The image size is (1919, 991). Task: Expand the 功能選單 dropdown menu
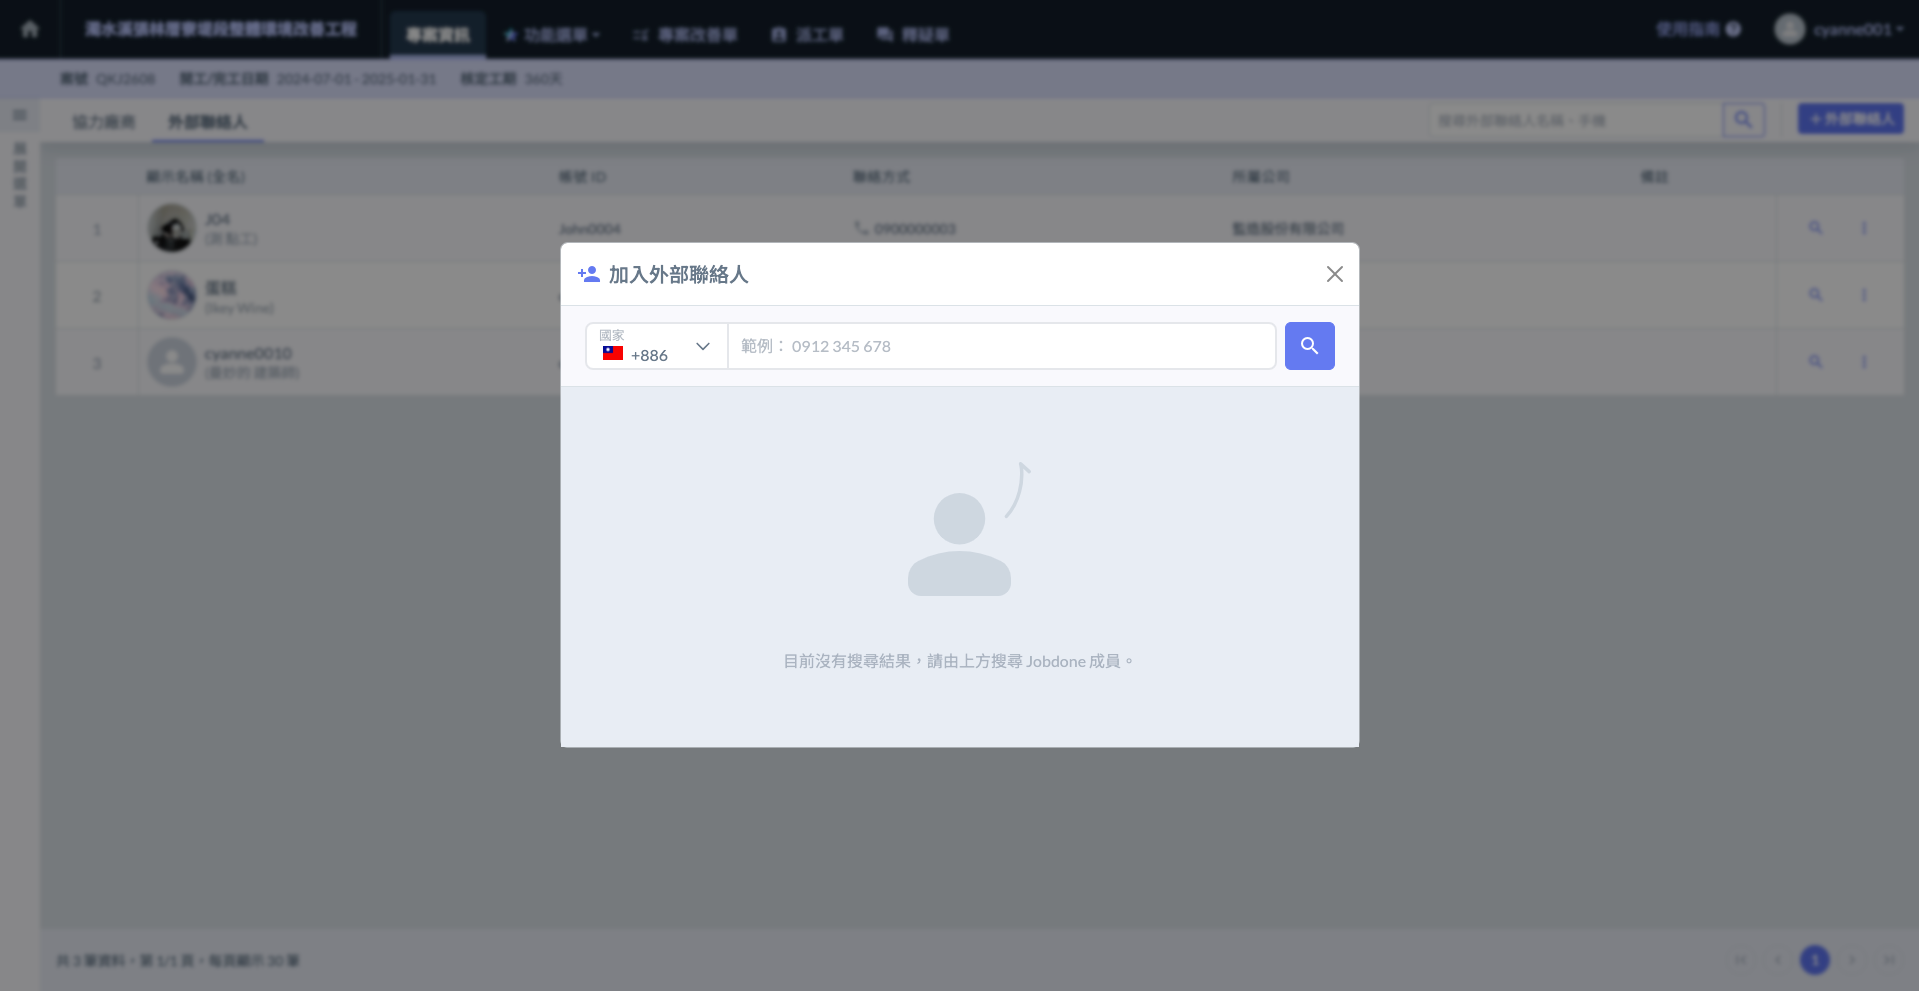552,35
